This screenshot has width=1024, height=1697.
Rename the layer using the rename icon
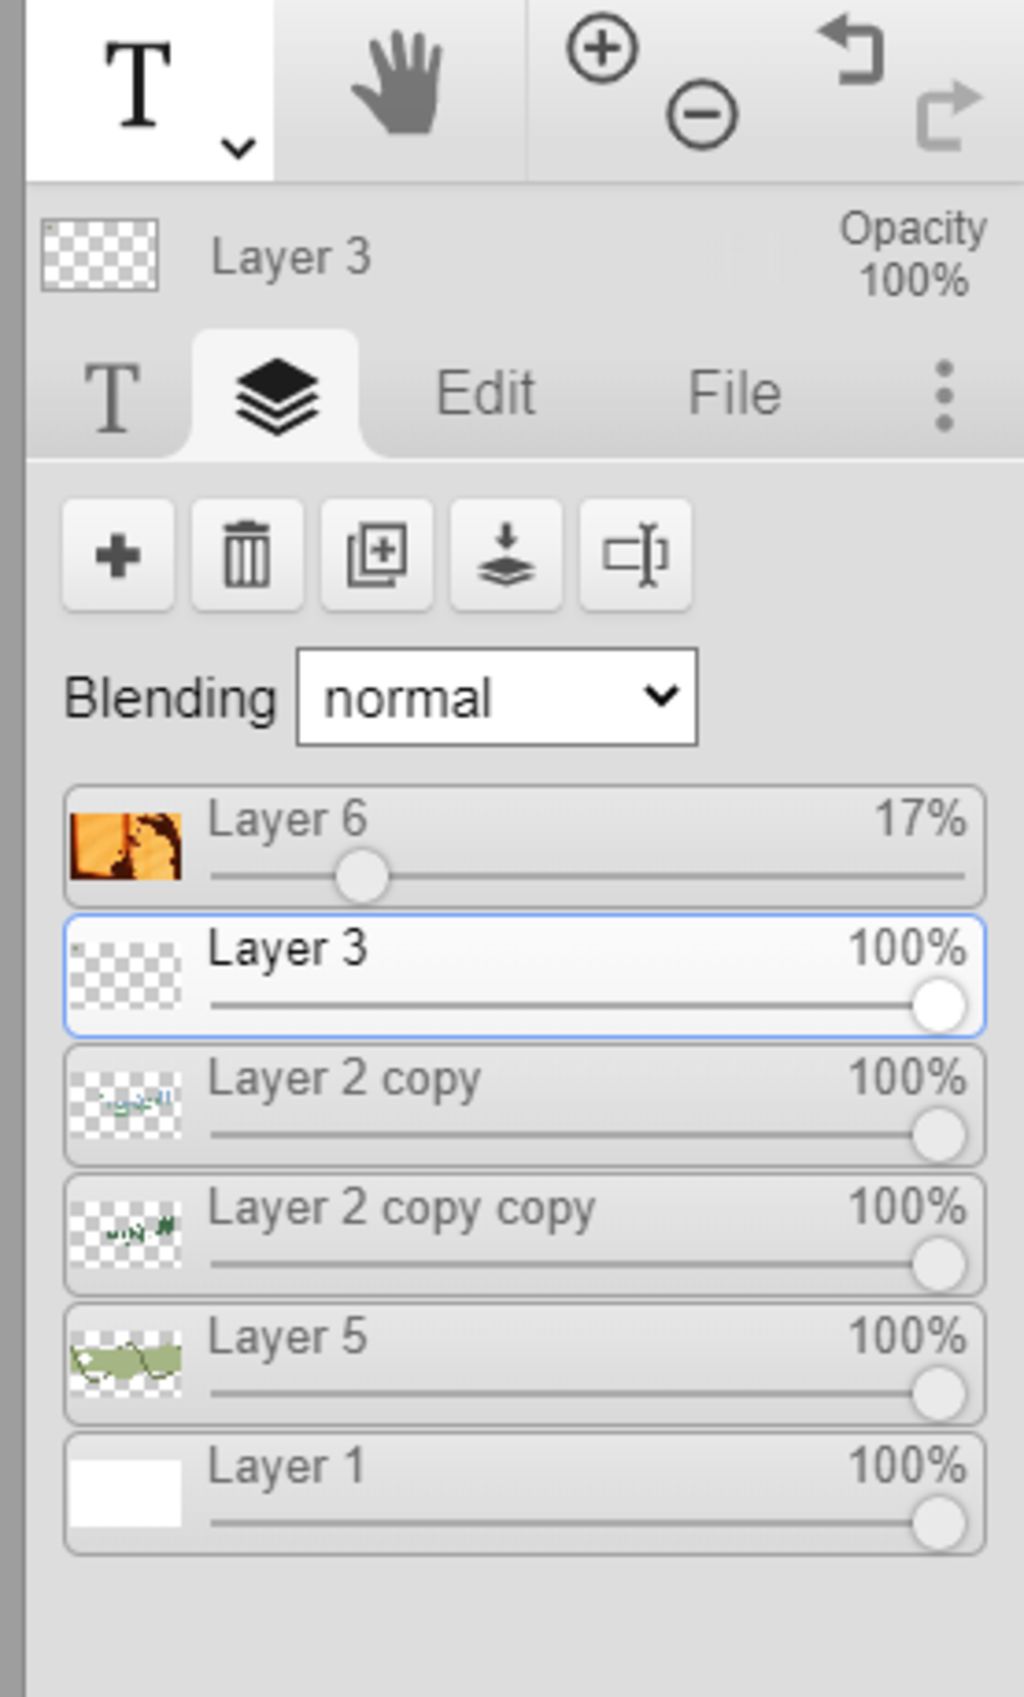pos(635,555)
